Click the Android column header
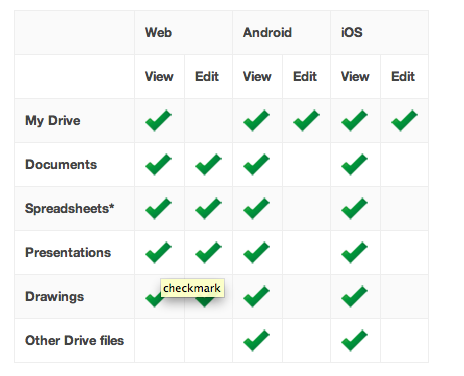The height and width of the screenshot is (376, 464). click(267, 33)
